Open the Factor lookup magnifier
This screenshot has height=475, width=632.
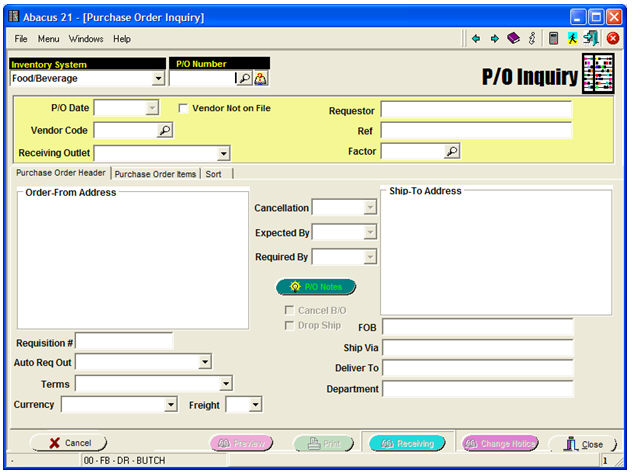point(452,152)
